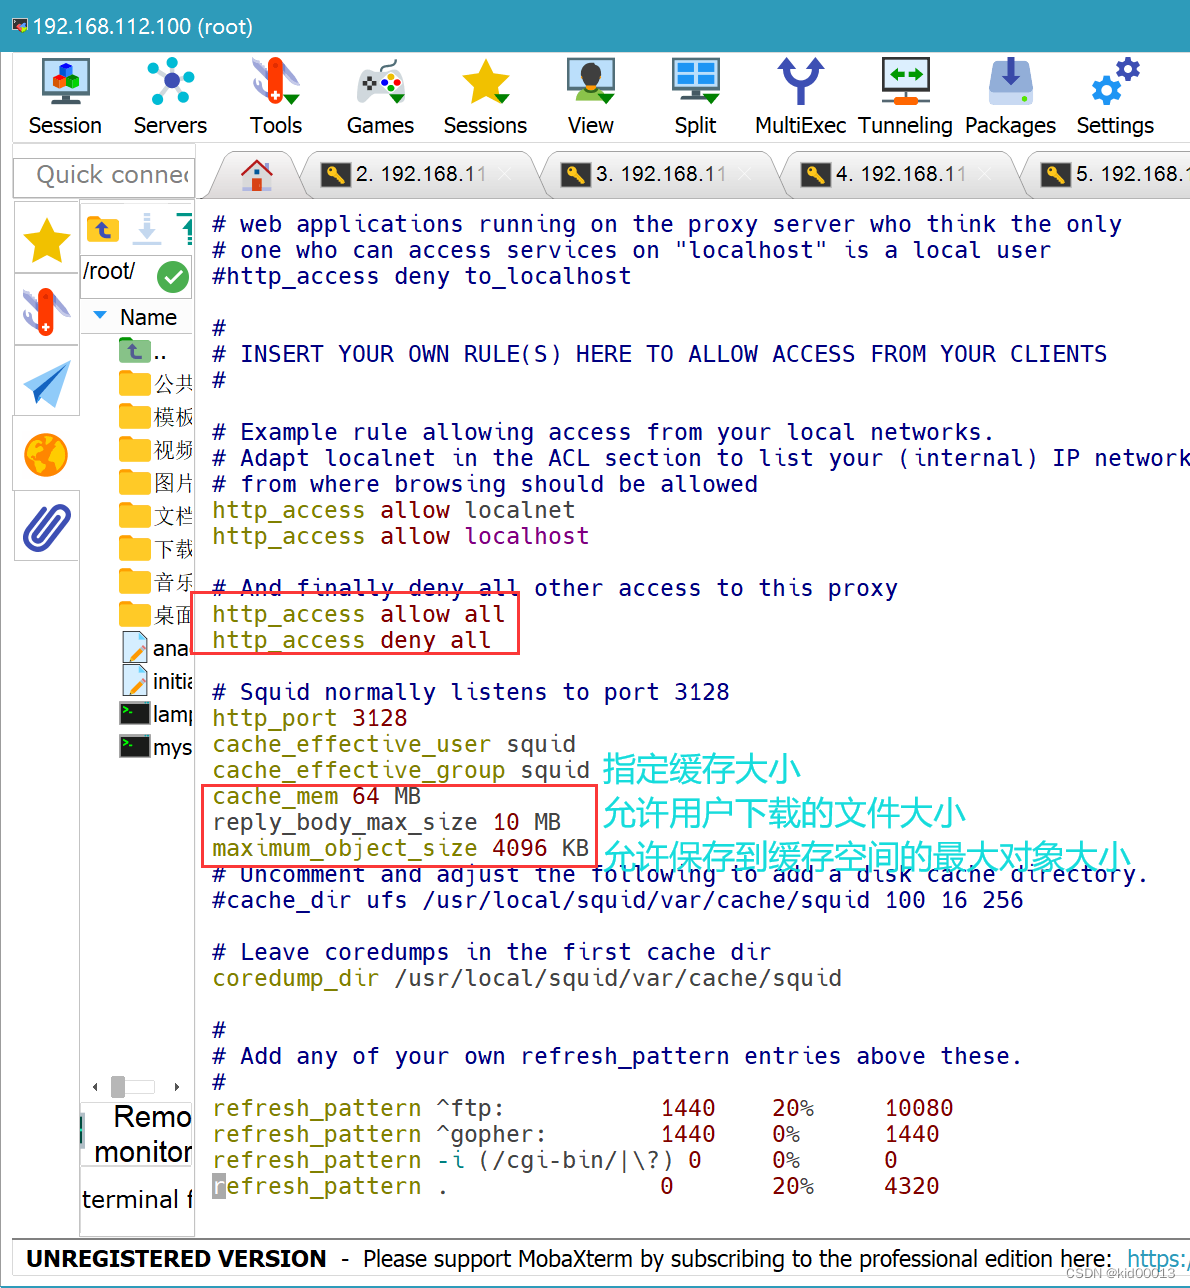Screen dimensions: 1190x1288
Task: Open the Tunneling toolbar icon
Action: tap(905, 97)
